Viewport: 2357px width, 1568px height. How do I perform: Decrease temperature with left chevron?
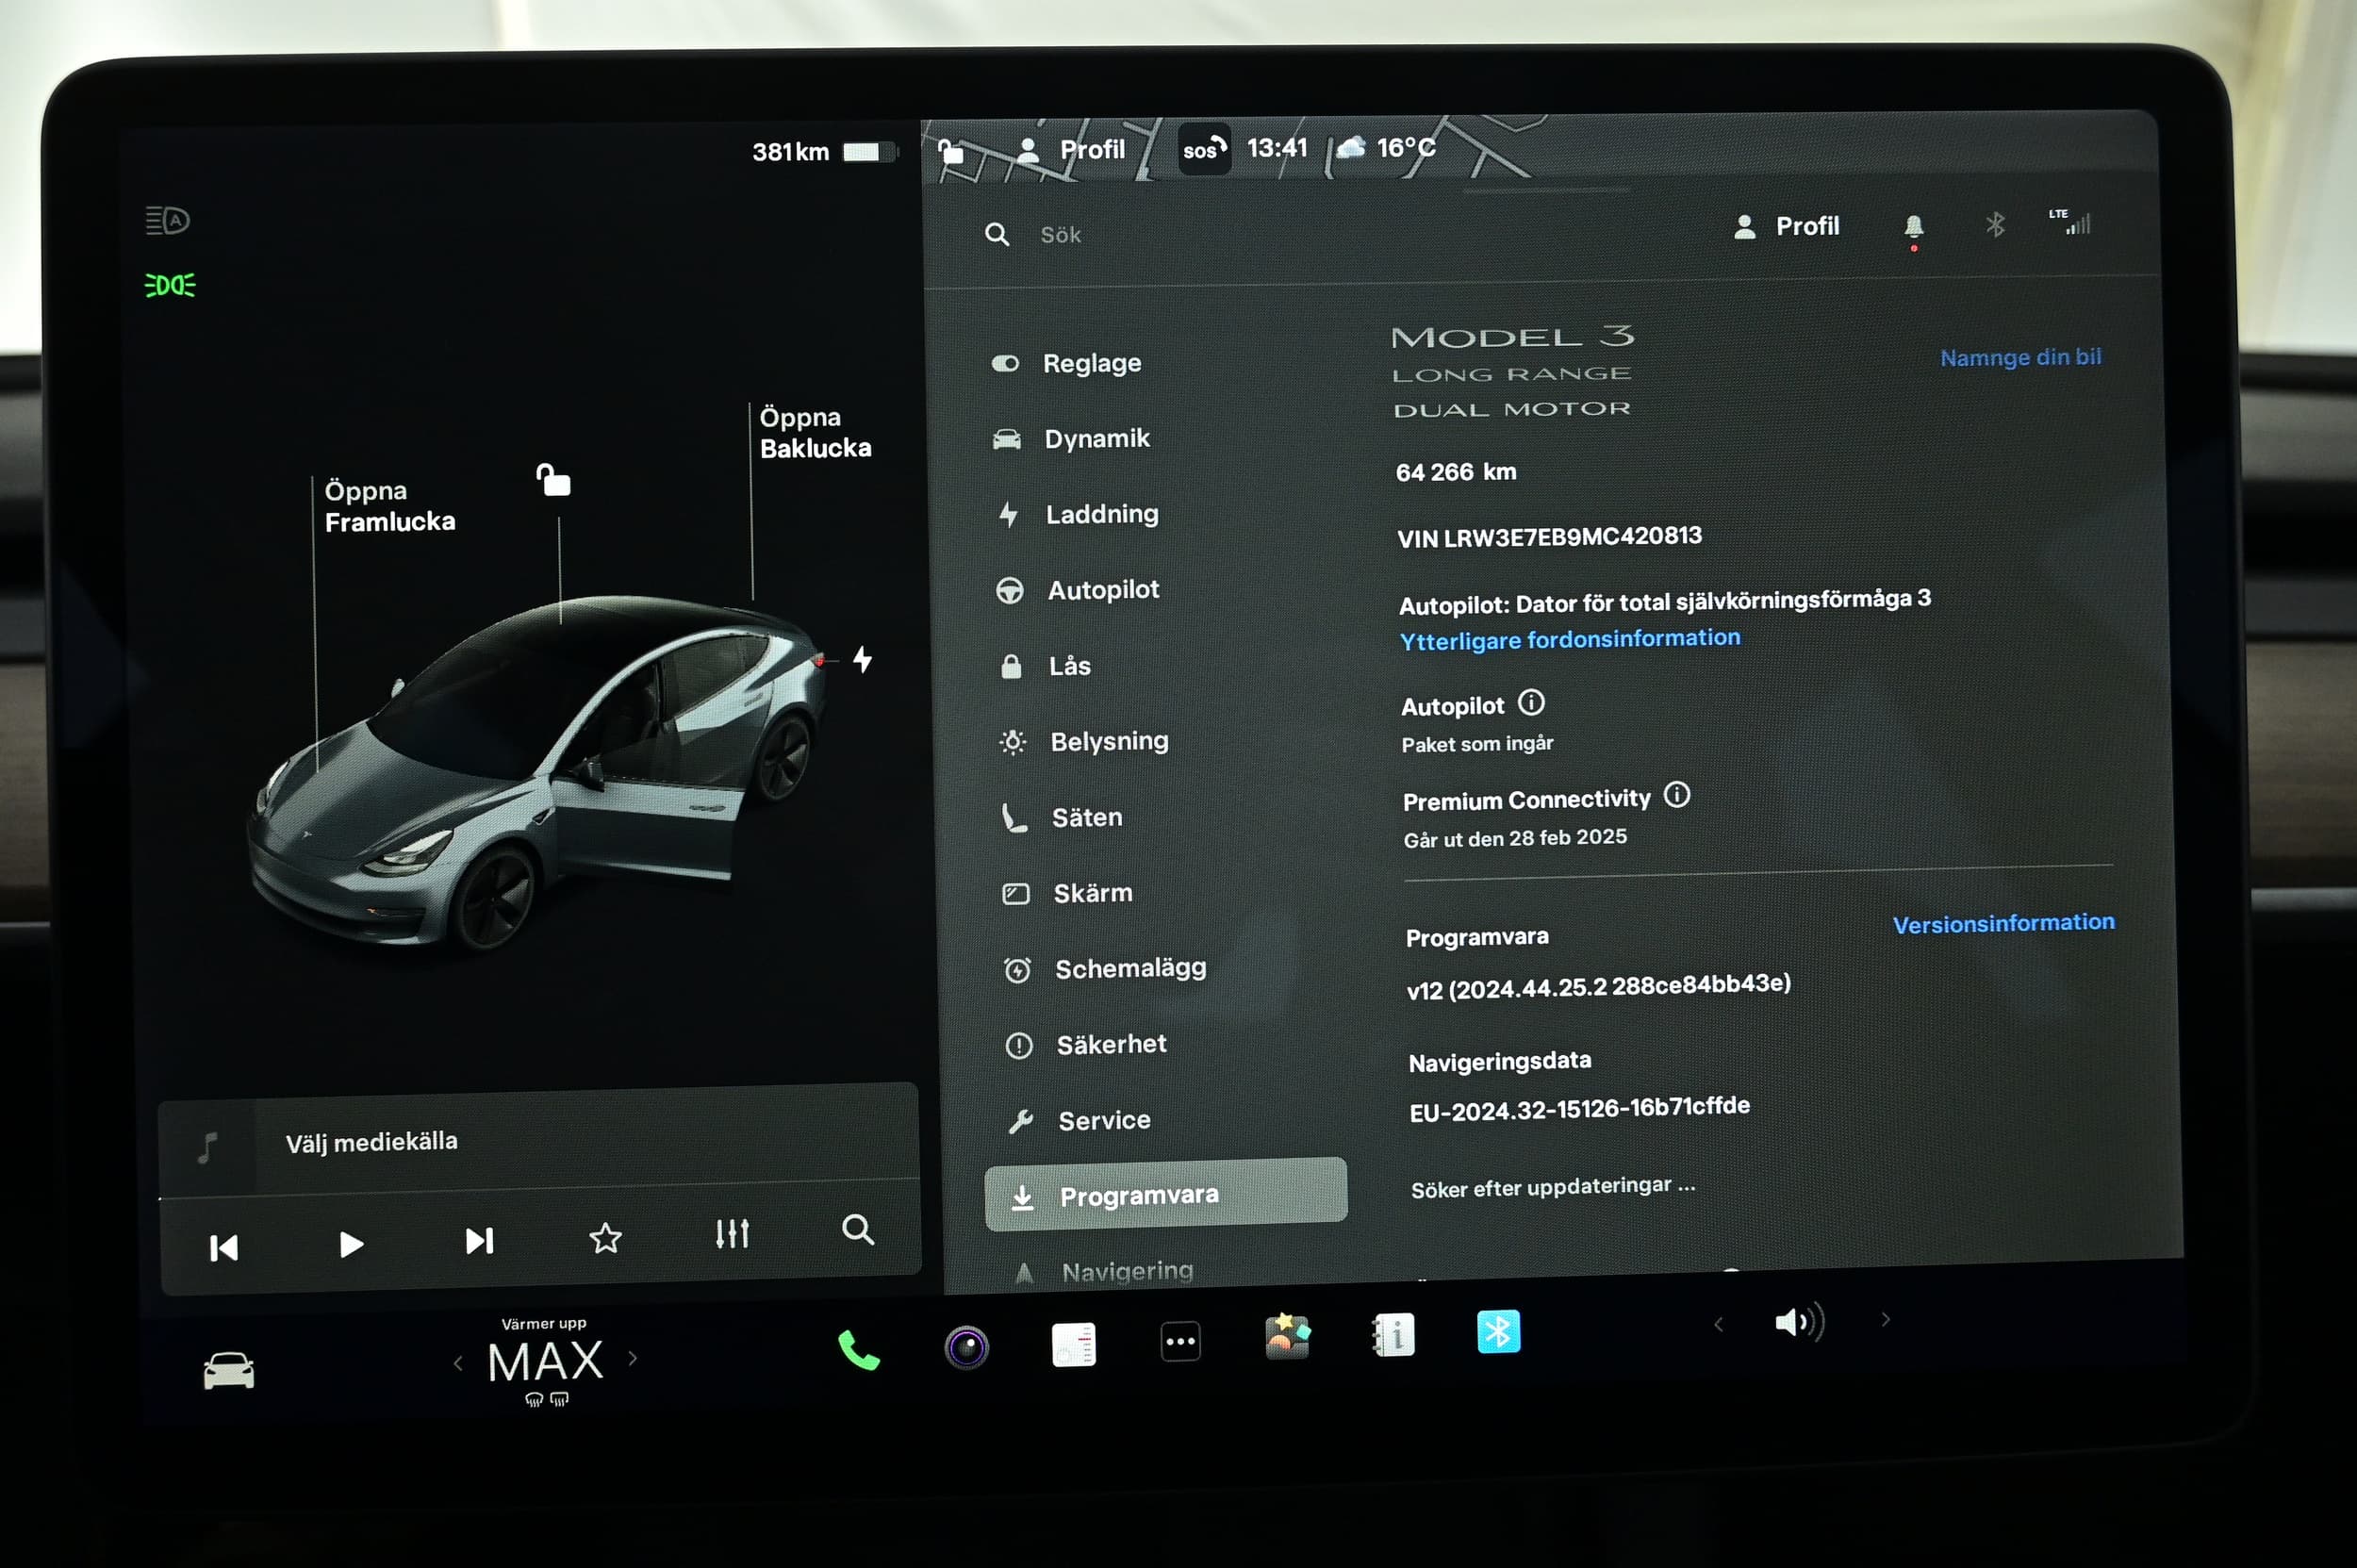coord(458,1363)
